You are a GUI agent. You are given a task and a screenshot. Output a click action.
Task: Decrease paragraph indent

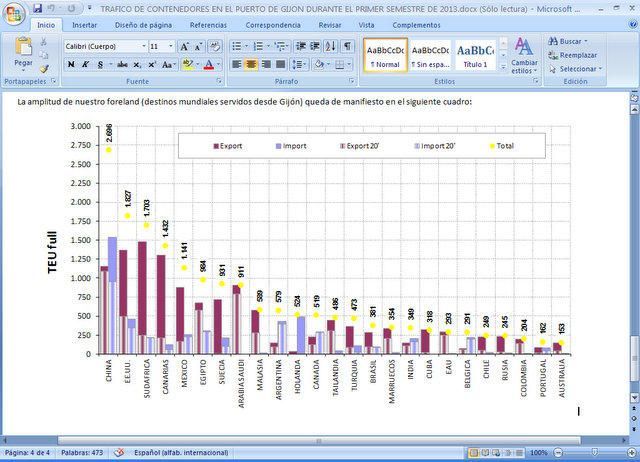301,46
